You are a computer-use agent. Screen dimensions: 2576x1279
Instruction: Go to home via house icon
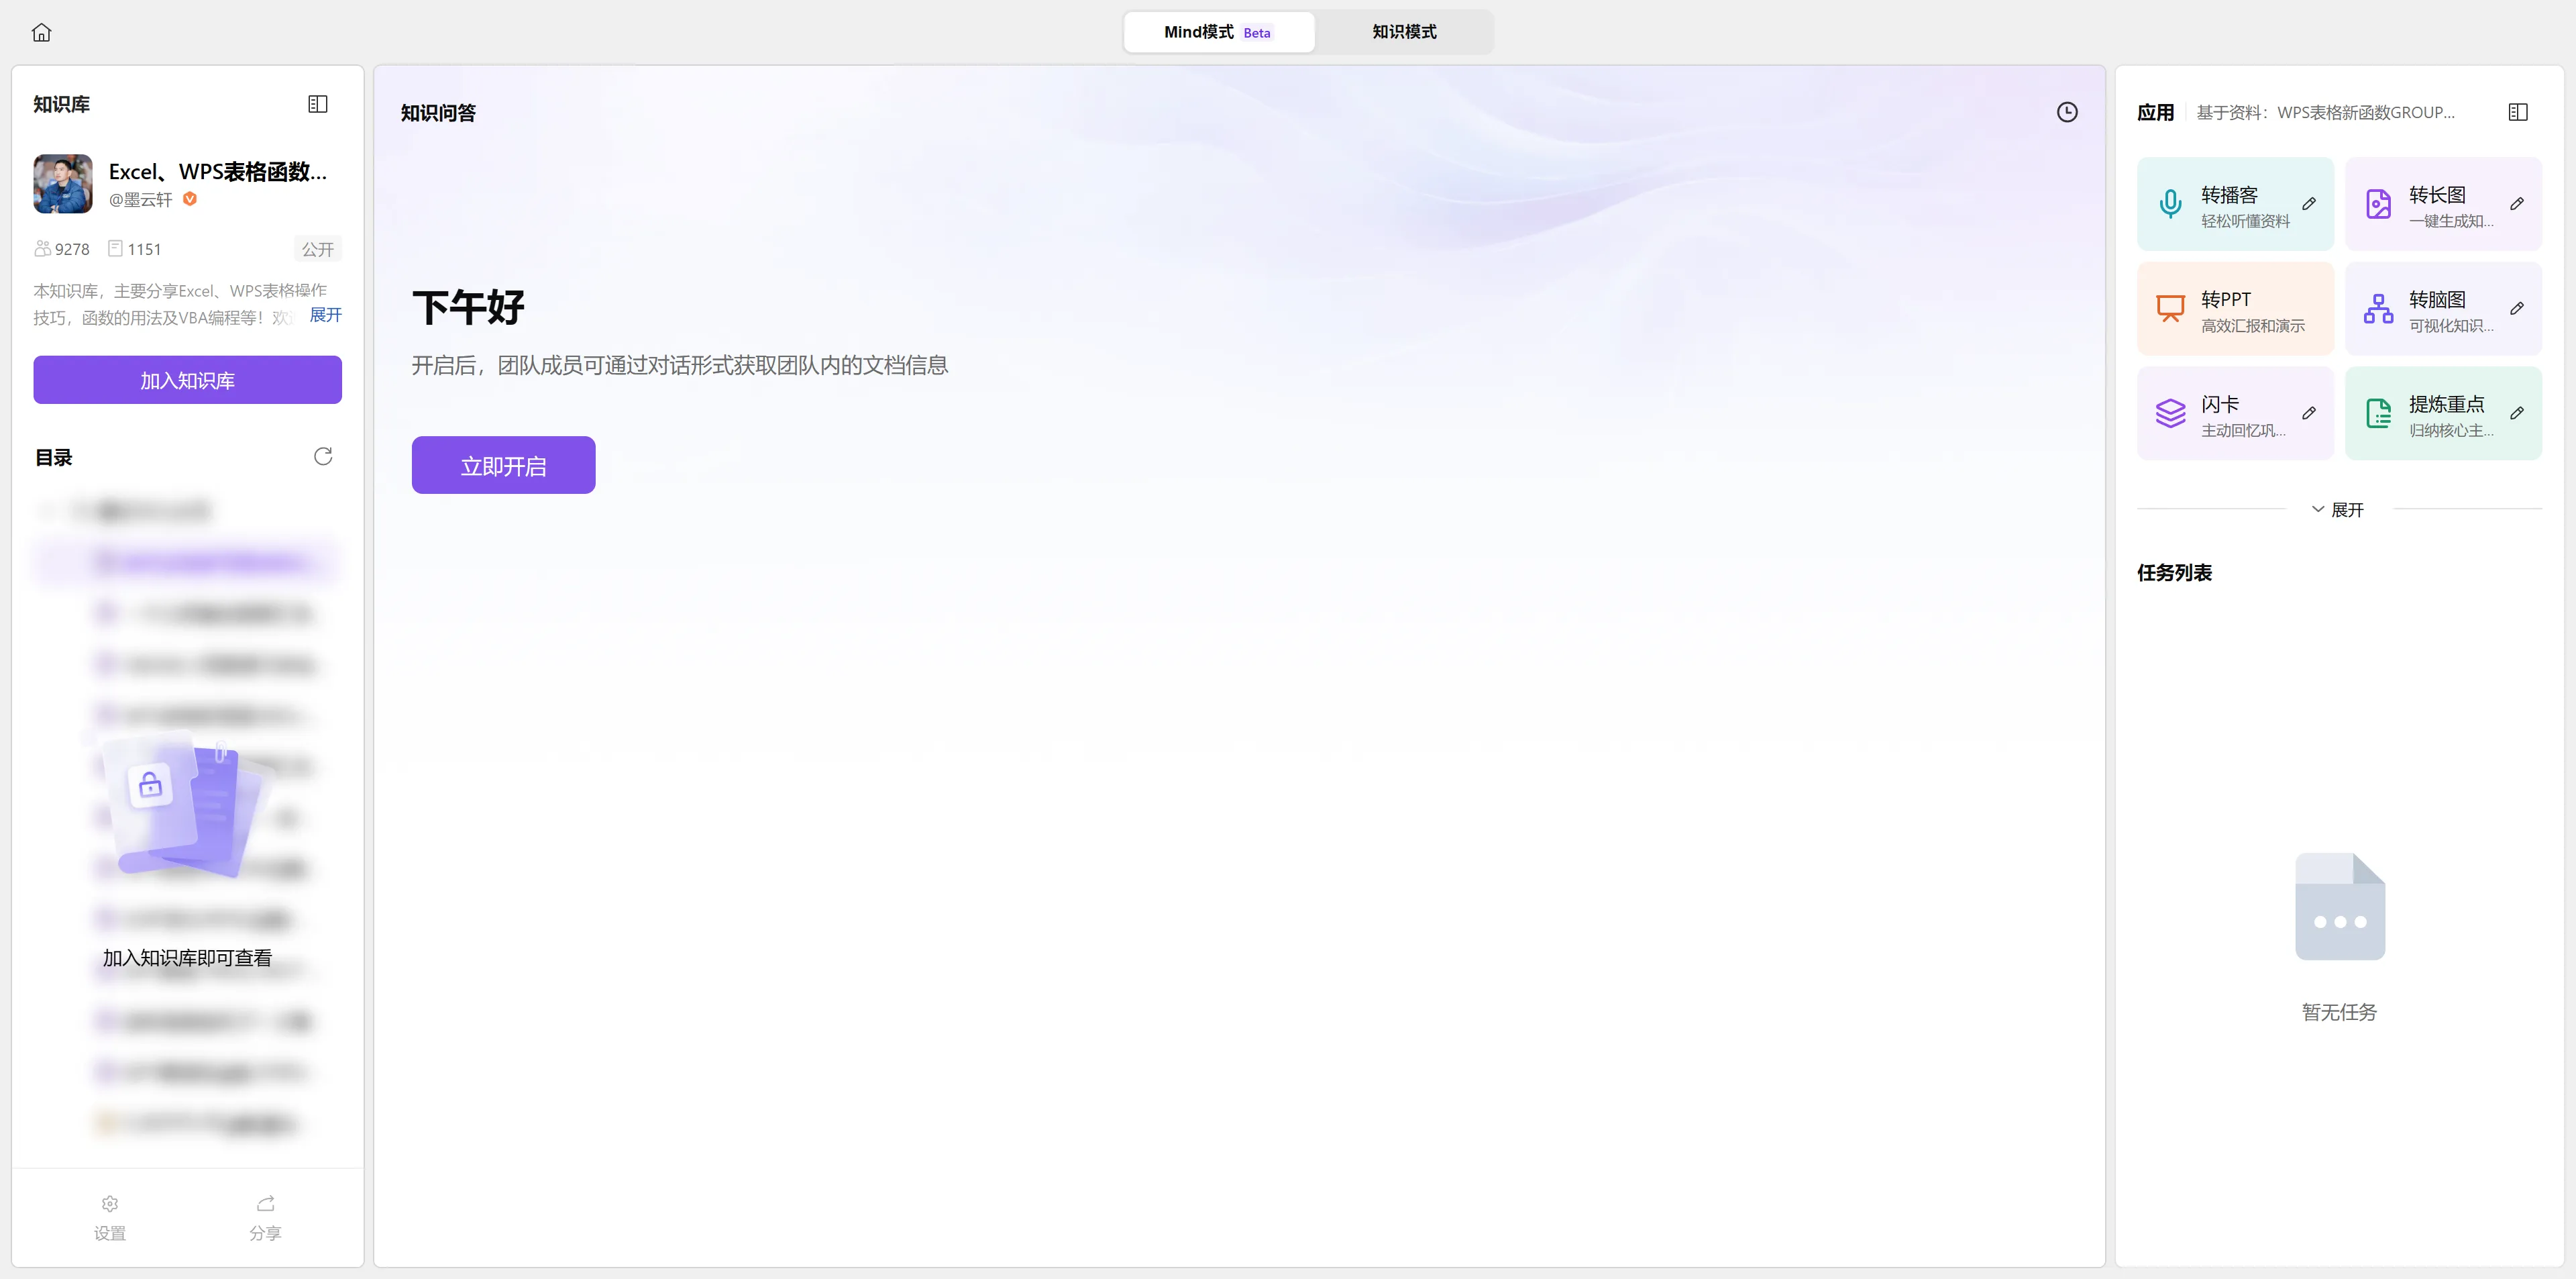coord(41,32)
